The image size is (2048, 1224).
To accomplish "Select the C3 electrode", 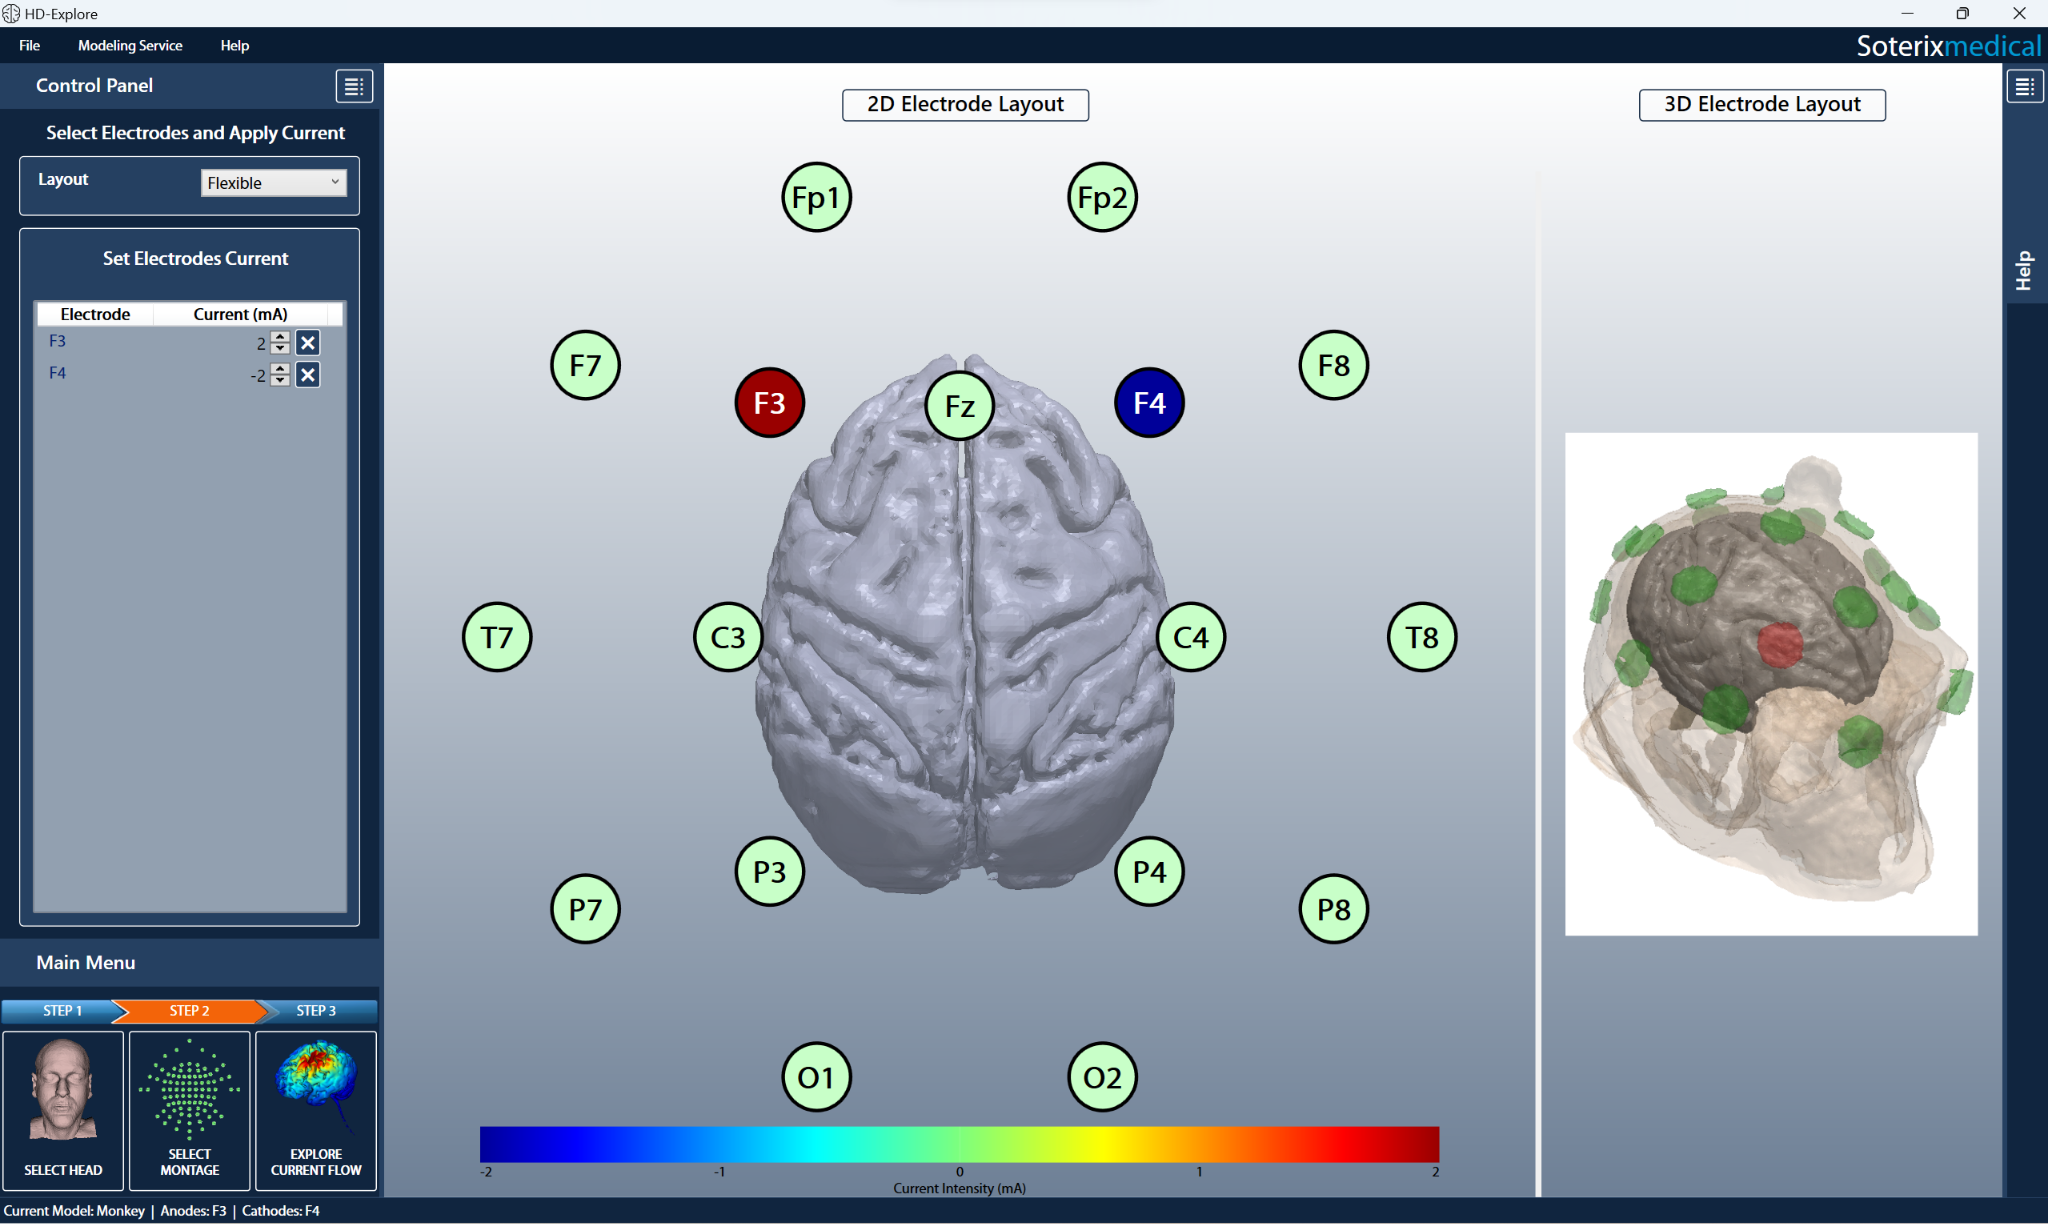I will (x=728, y=637).
